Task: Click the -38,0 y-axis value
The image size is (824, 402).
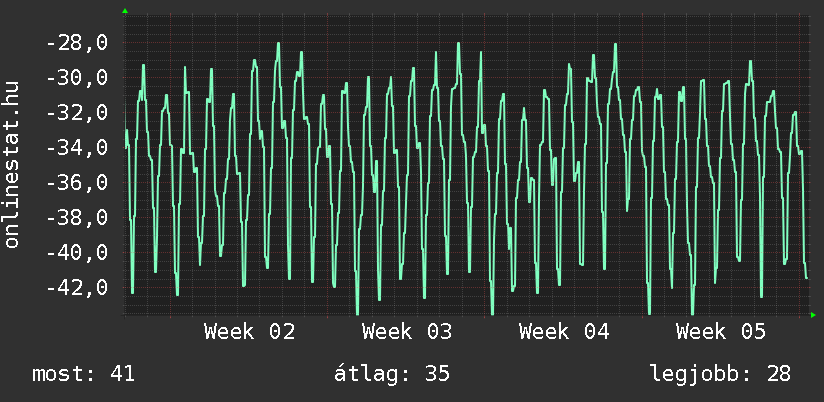Action: [76, 218]
